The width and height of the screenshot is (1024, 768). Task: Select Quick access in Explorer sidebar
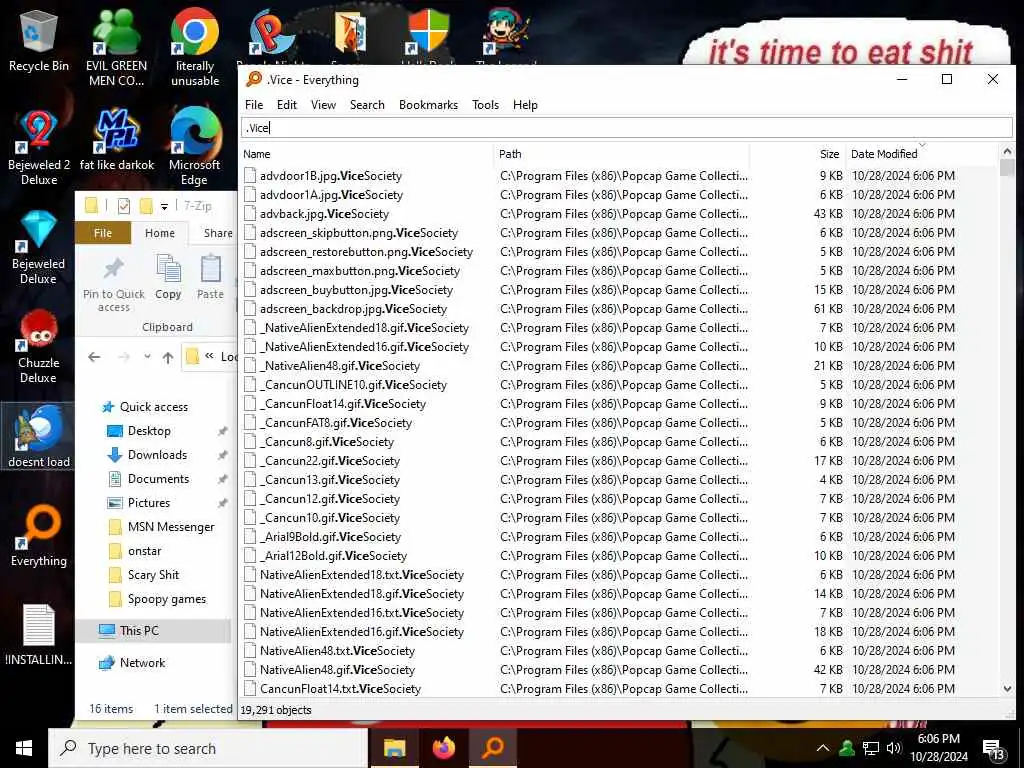point(153,407)
